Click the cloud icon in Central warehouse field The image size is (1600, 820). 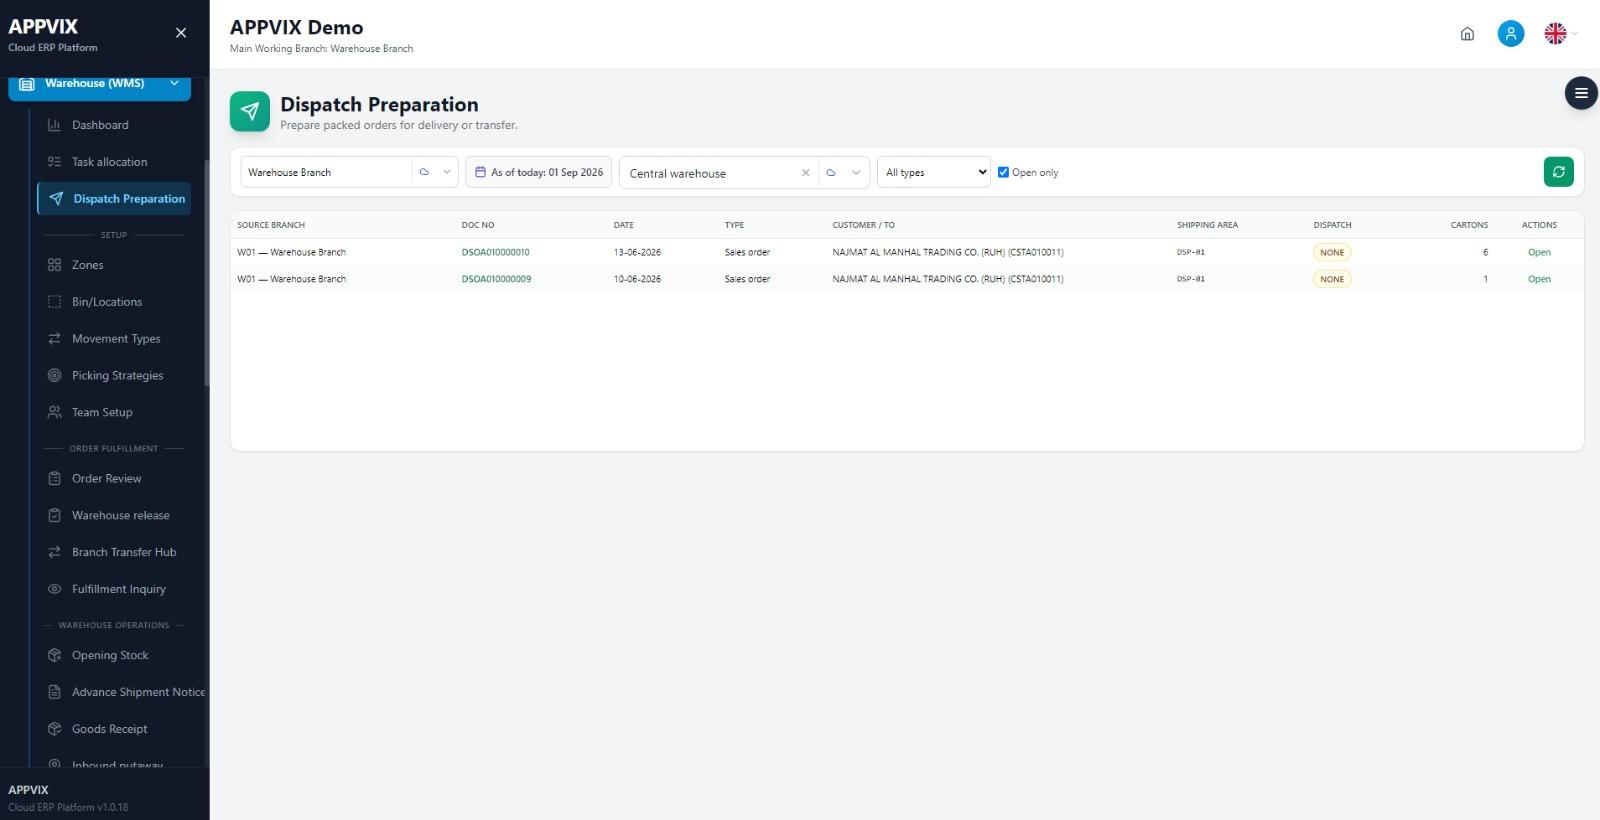pyautogui.click(x=831, y=173)
